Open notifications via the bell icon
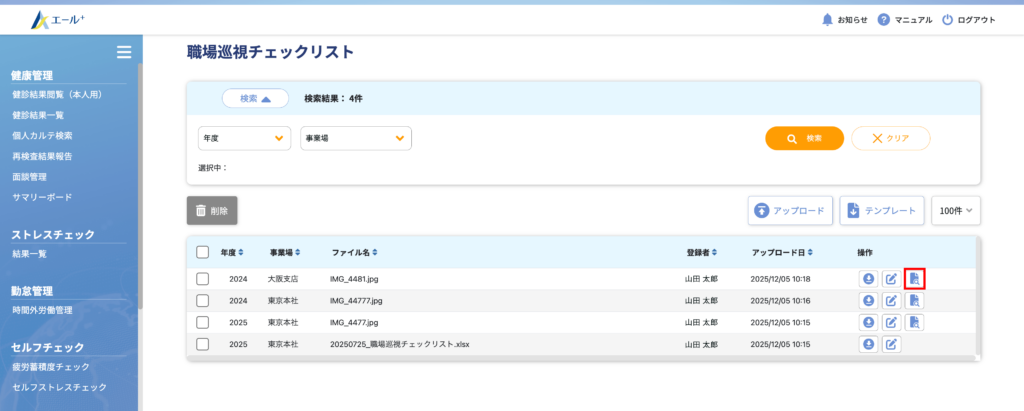Screen dimensions: 1024x411 point(827,19)
